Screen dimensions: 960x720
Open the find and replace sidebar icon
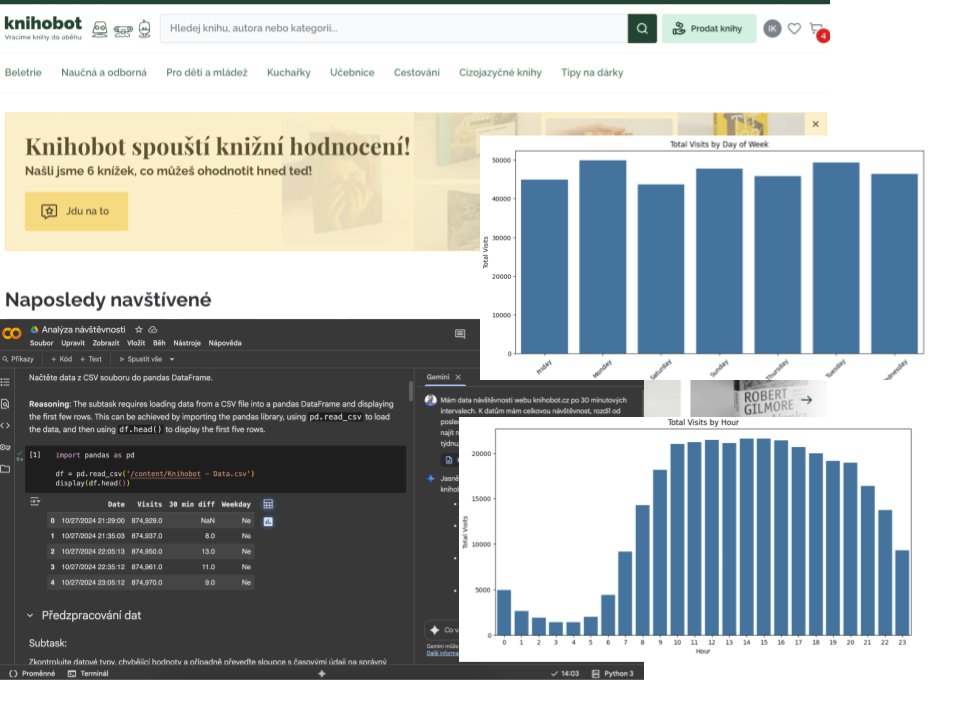[5, 403]
